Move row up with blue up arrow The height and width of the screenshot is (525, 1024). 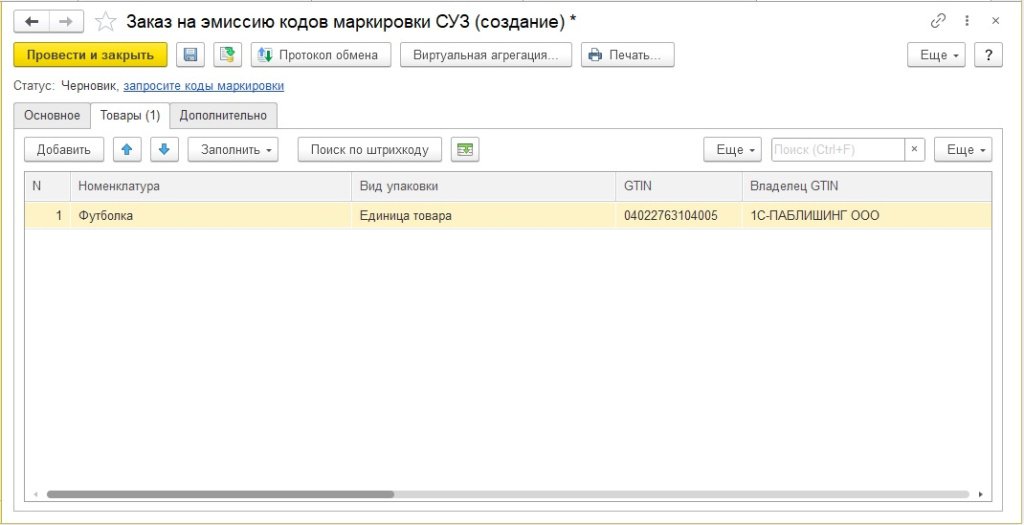pos(127,150)
